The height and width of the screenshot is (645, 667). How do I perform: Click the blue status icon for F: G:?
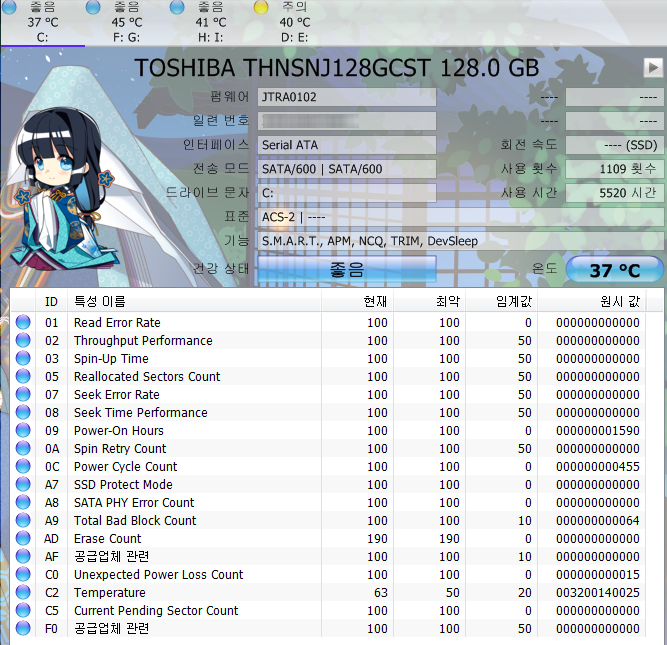point(93,7)
